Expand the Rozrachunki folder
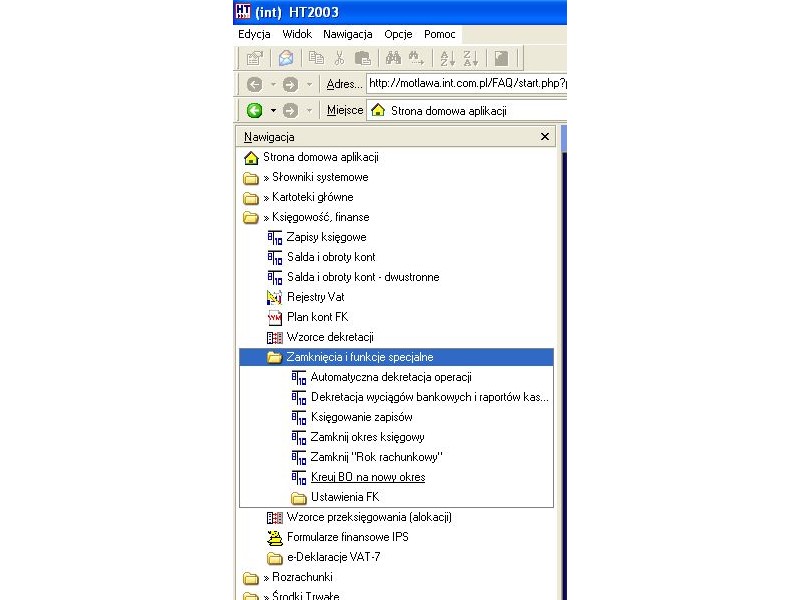This screenshot has width=800, height=600. click(288, 577)
